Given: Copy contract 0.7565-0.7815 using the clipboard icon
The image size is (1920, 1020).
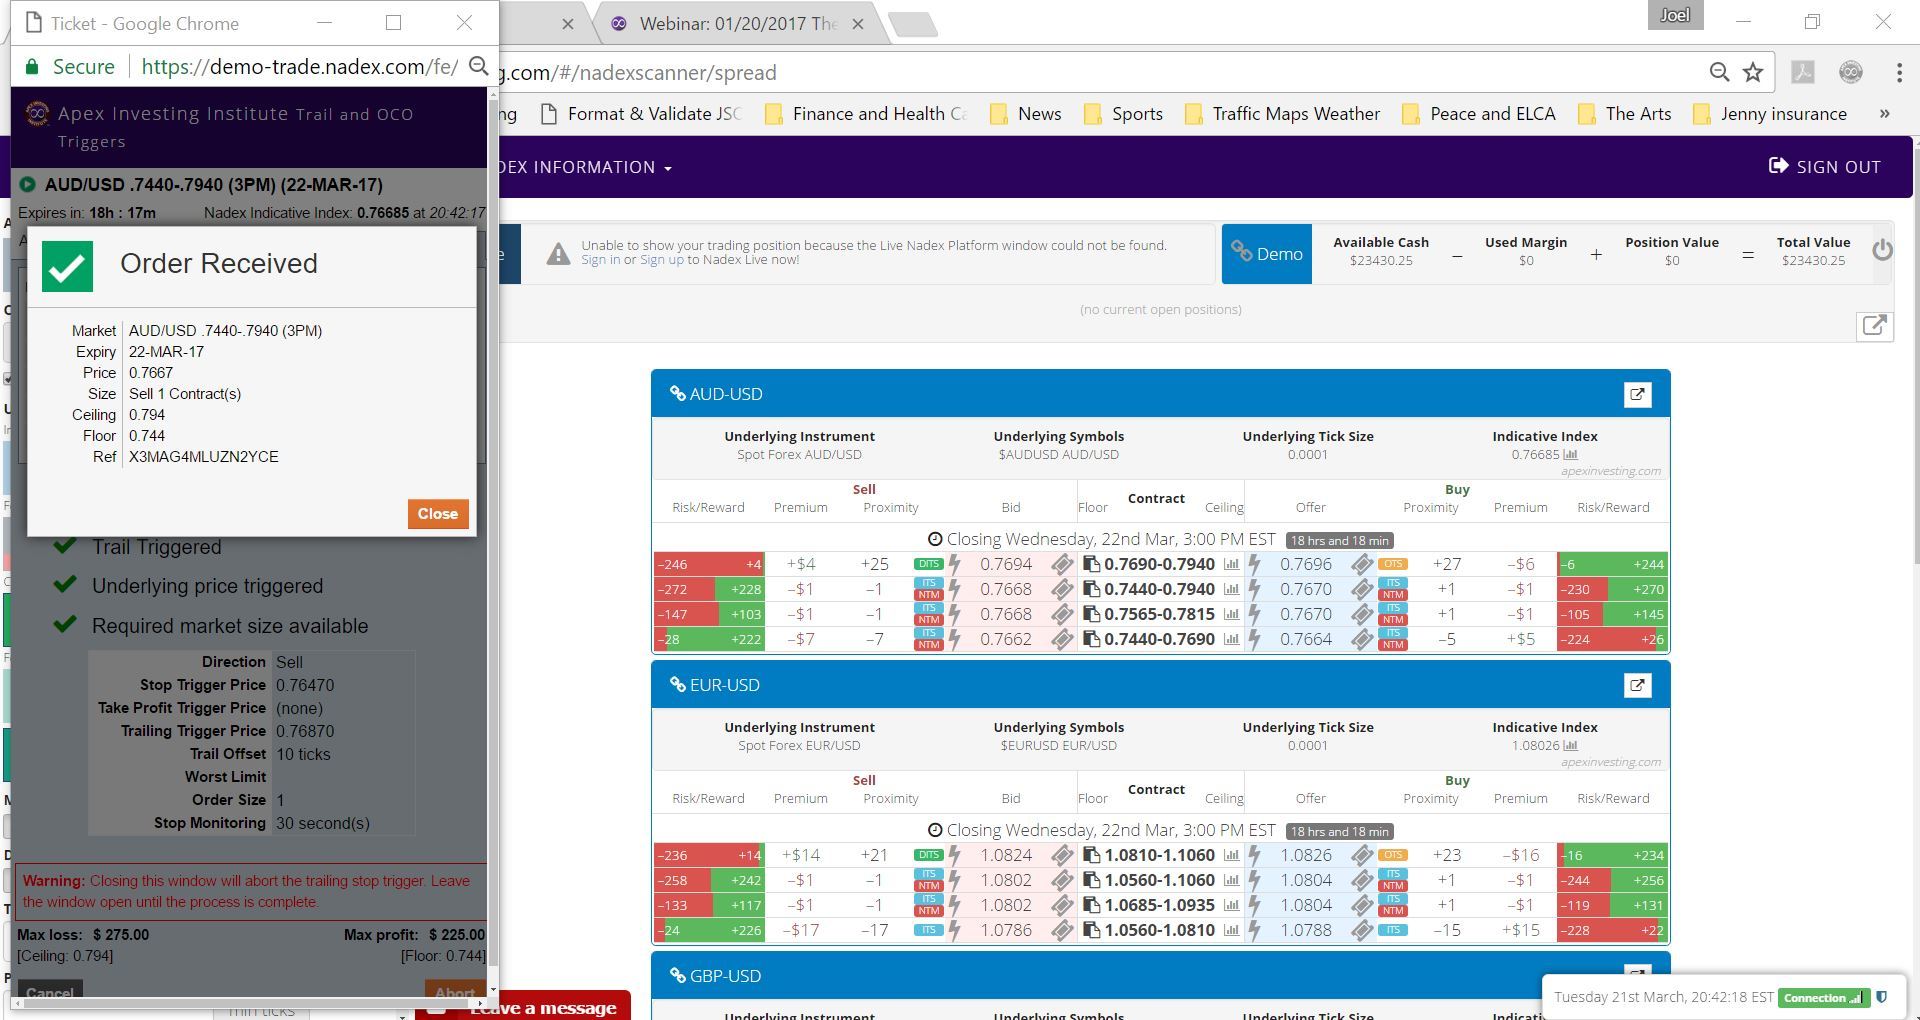Looking at the screenshot, I should (x=1091, y=615).
